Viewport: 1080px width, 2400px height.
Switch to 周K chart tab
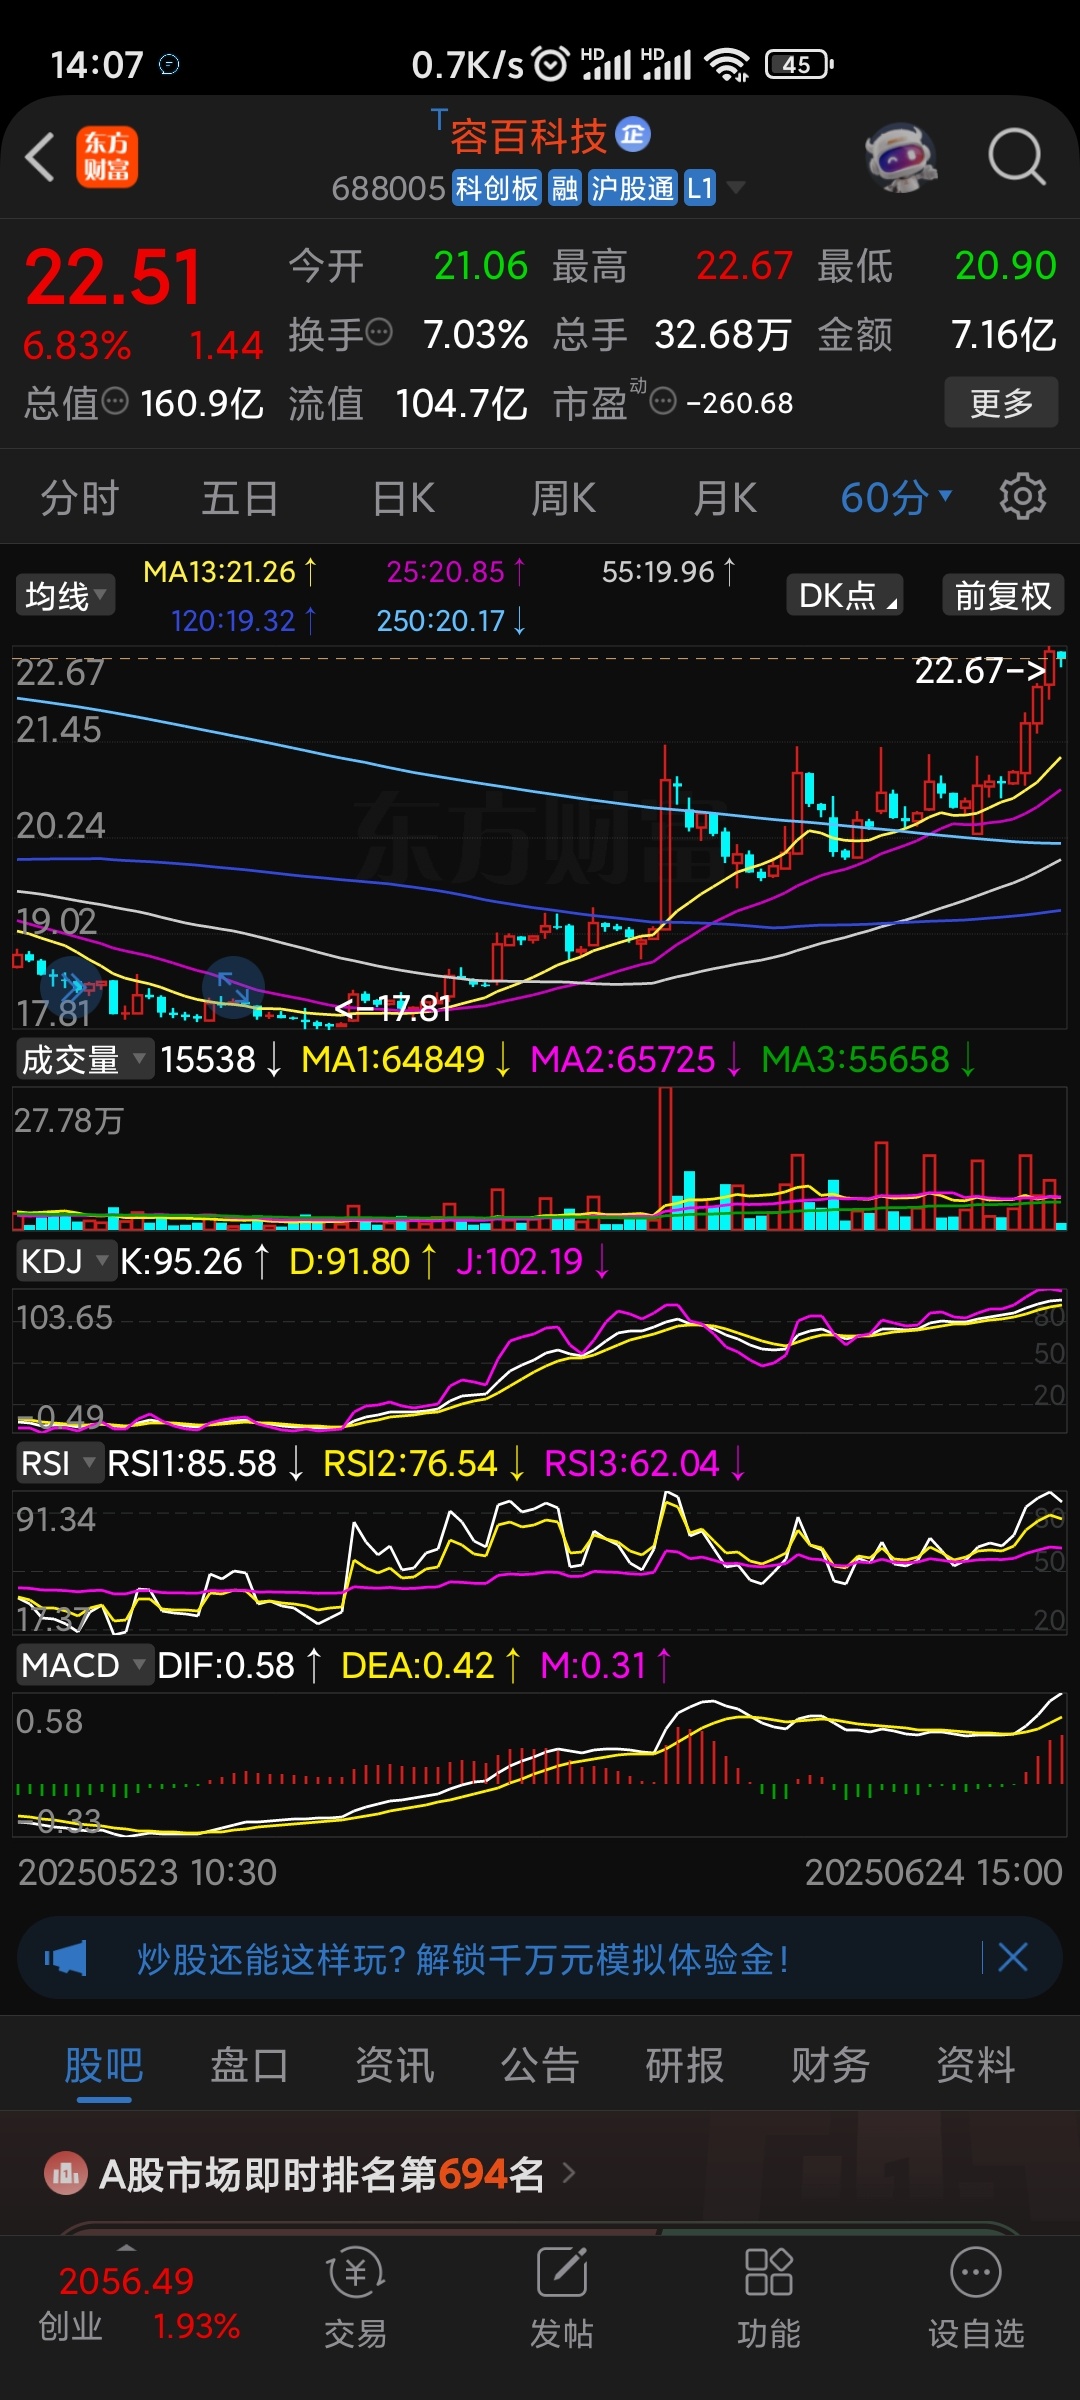click(x=563, y=497)
